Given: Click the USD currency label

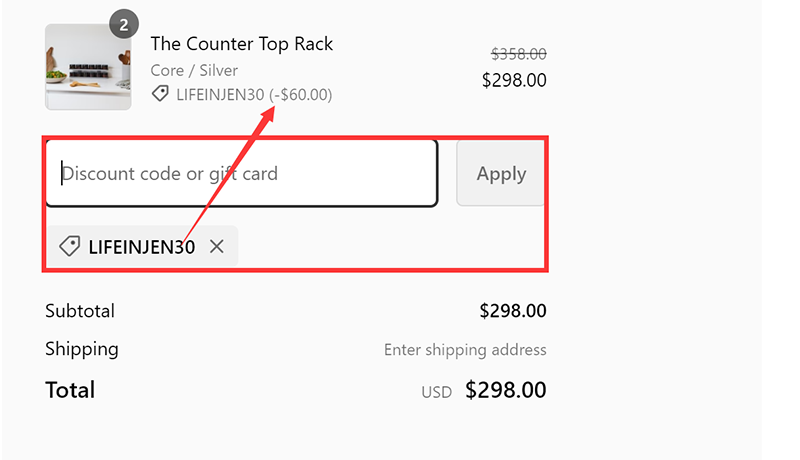Looking at the screenshot, I should pos(436,392).
